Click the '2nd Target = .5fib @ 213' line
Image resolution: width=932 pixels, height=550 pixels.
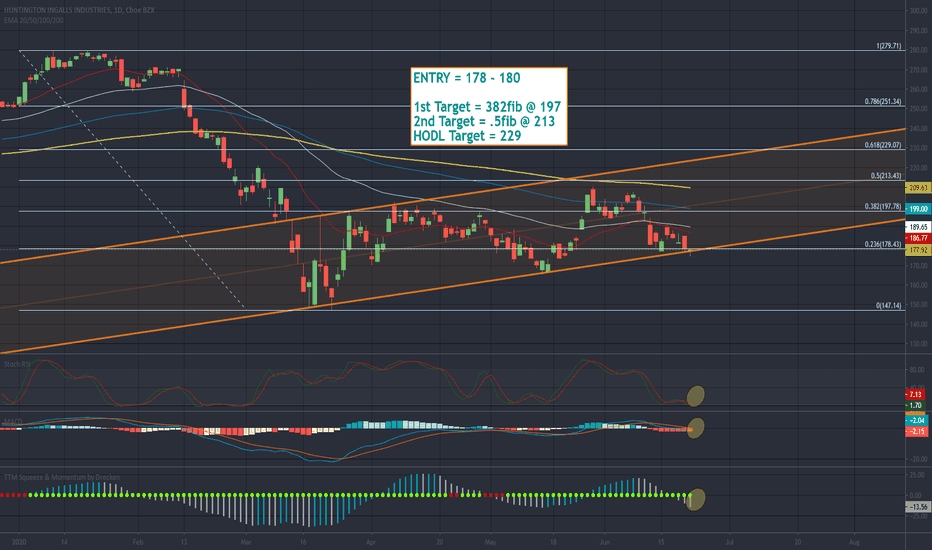point(484,121)
